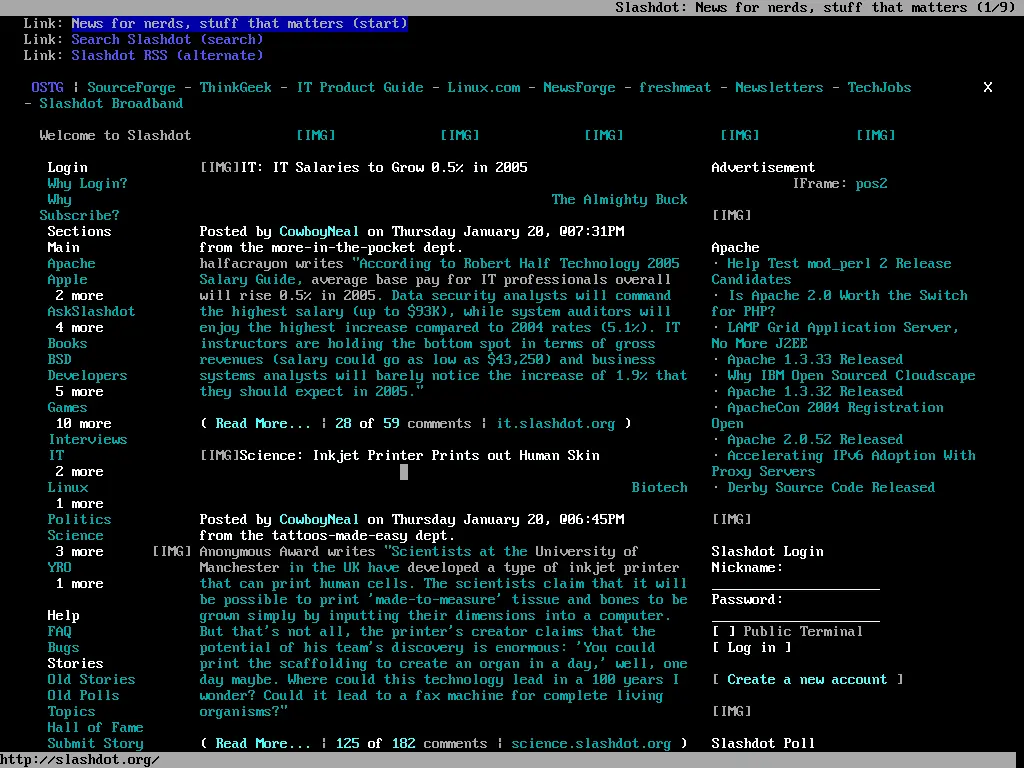Click Read More for IT Salaries story
Image resolution: width=1024 pixels, height=768 pixels.
point(263,423)
